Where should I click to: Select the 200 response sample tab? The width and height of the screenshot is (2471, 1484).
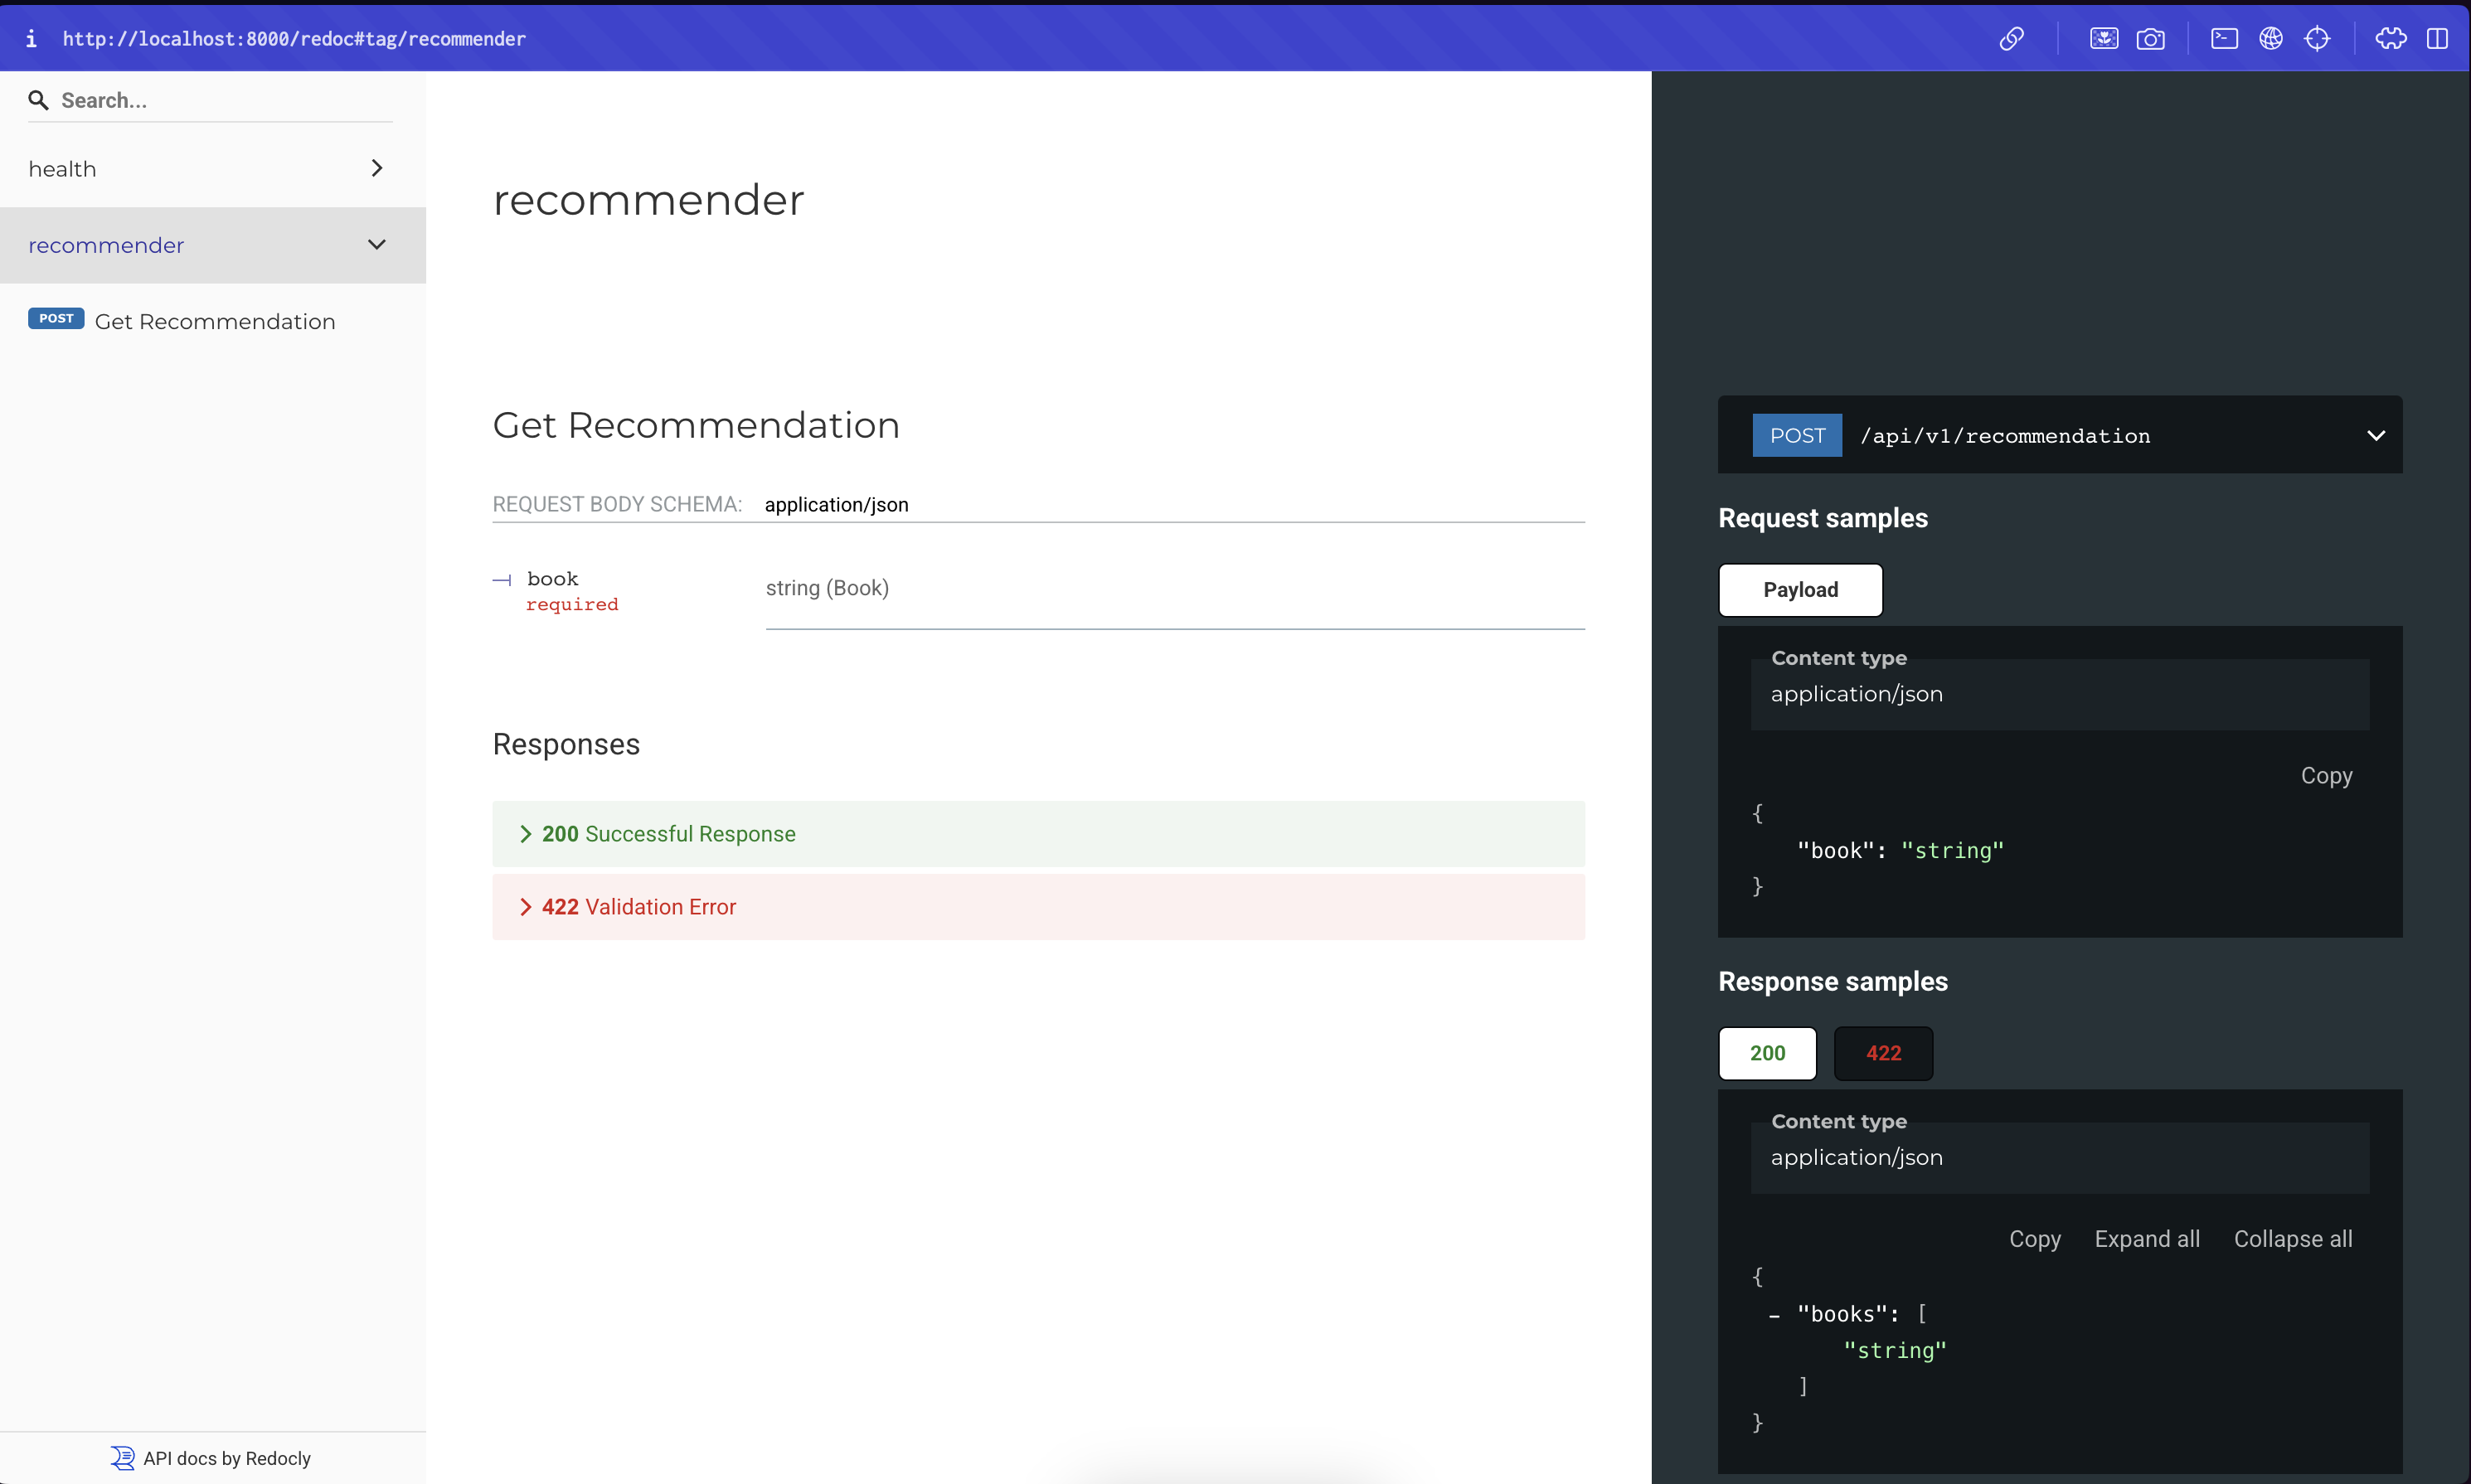point(1767,1053)
